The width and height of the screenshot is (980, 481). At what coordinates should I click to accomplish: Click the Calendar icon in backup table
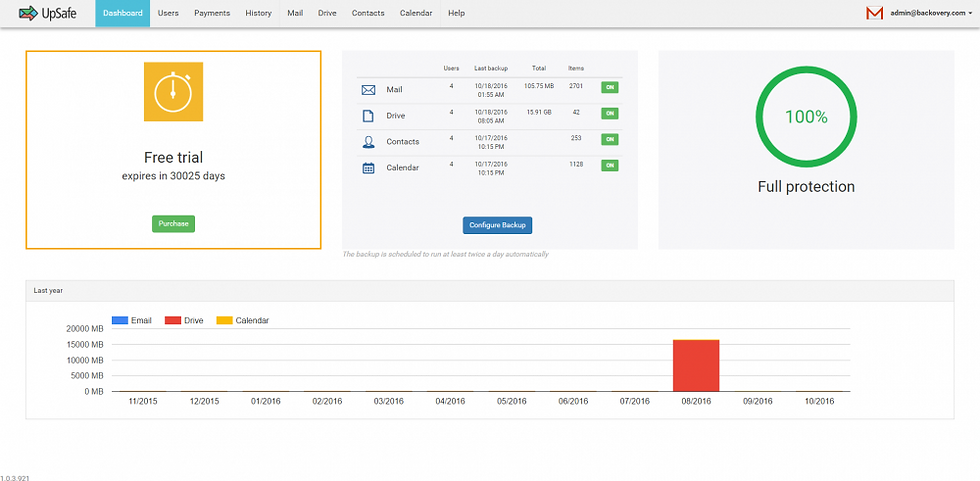[x=368, y=167]
